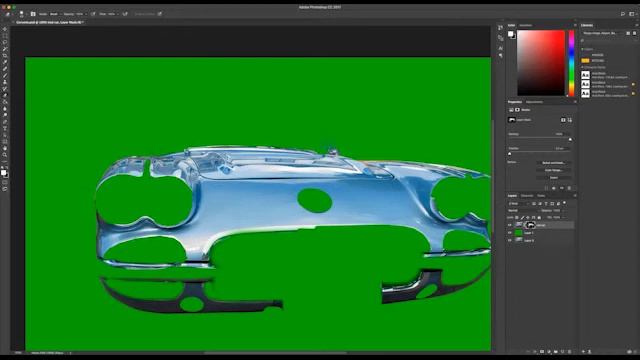Viewport: 640px width, 360px height.
Task: Click inside the red color picker field
Action: coord(541,63)
